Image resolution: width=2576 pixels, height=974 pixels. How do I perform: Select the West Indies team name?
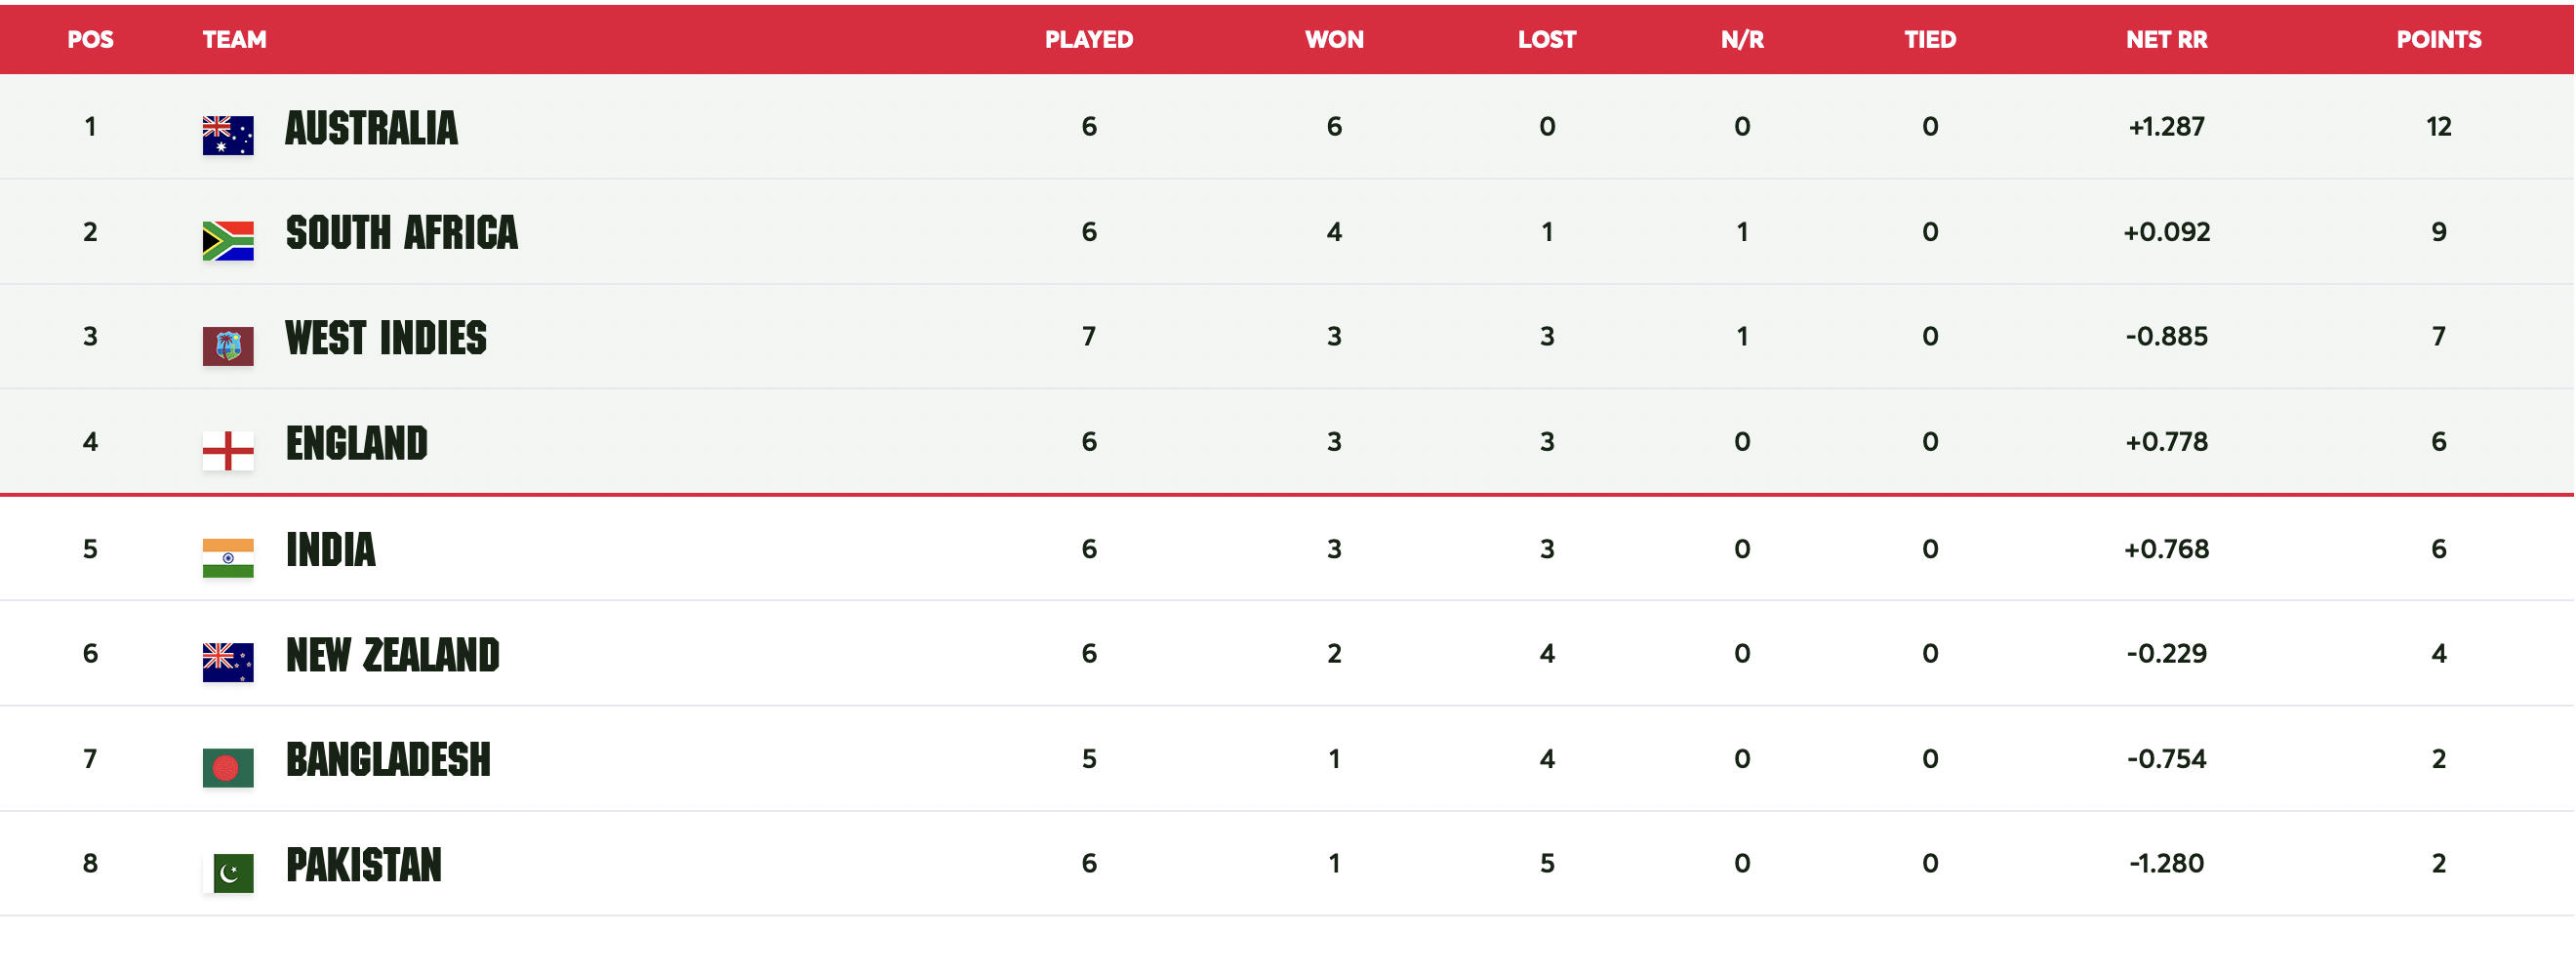click(385, 338)
